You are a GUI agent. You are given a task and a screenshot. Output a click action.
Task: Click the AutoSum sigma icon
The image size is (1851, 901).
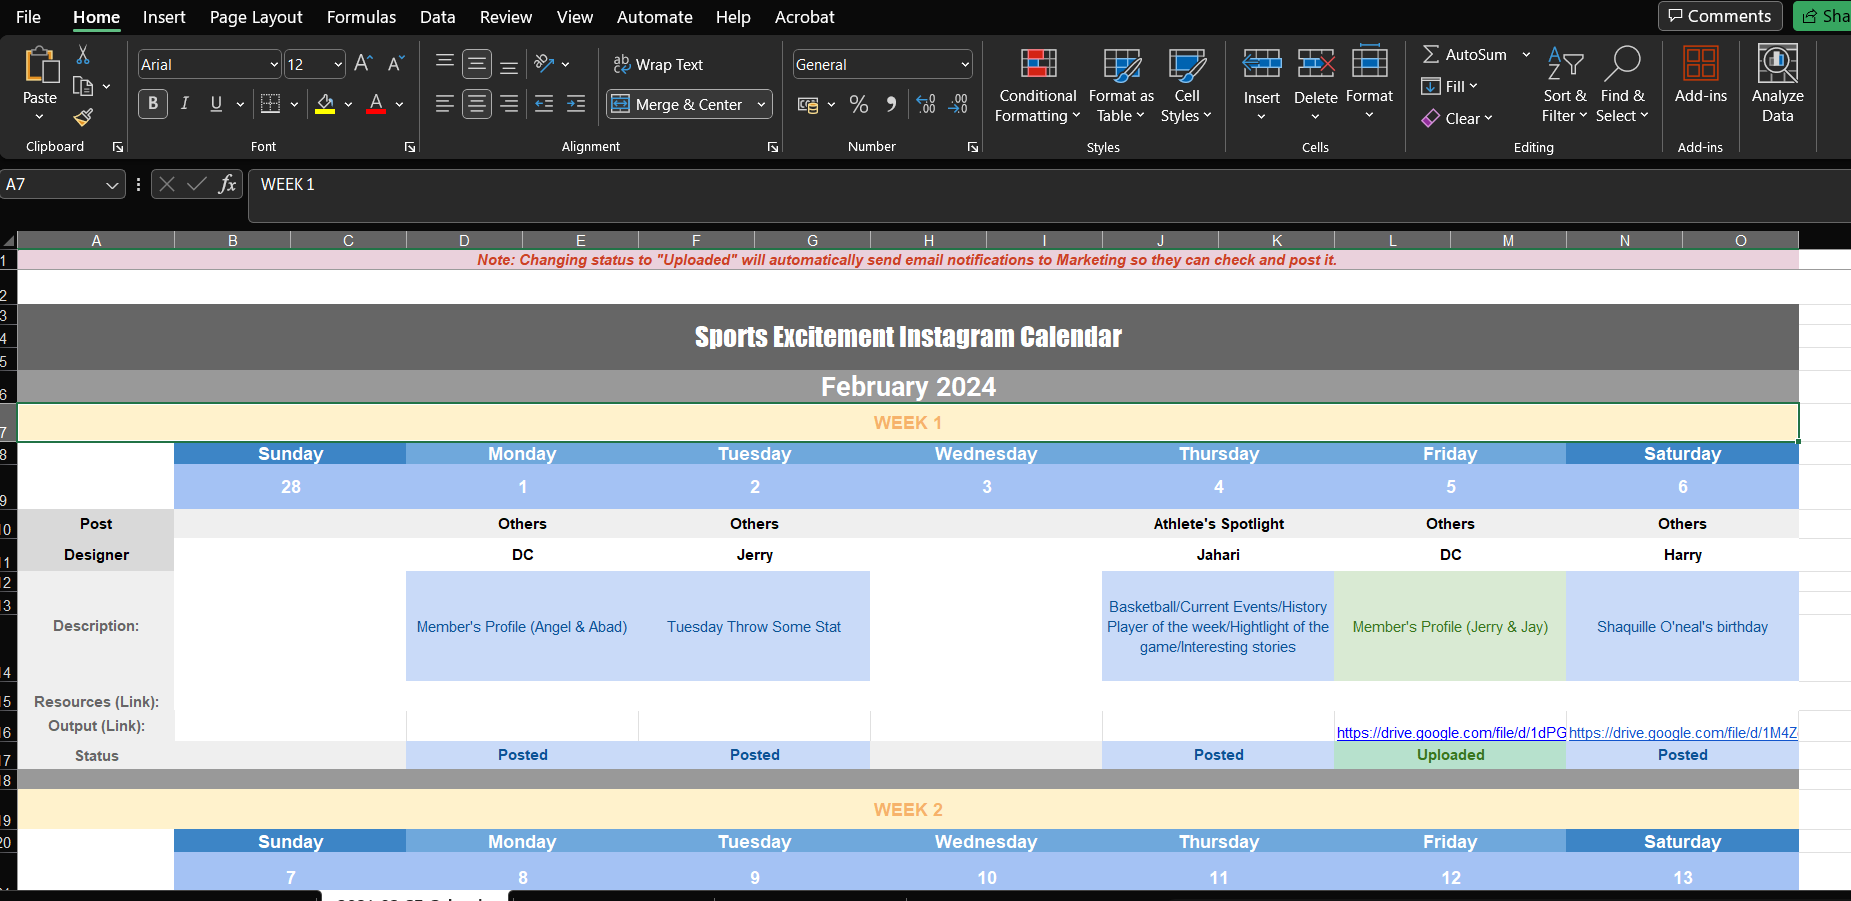1432,55
